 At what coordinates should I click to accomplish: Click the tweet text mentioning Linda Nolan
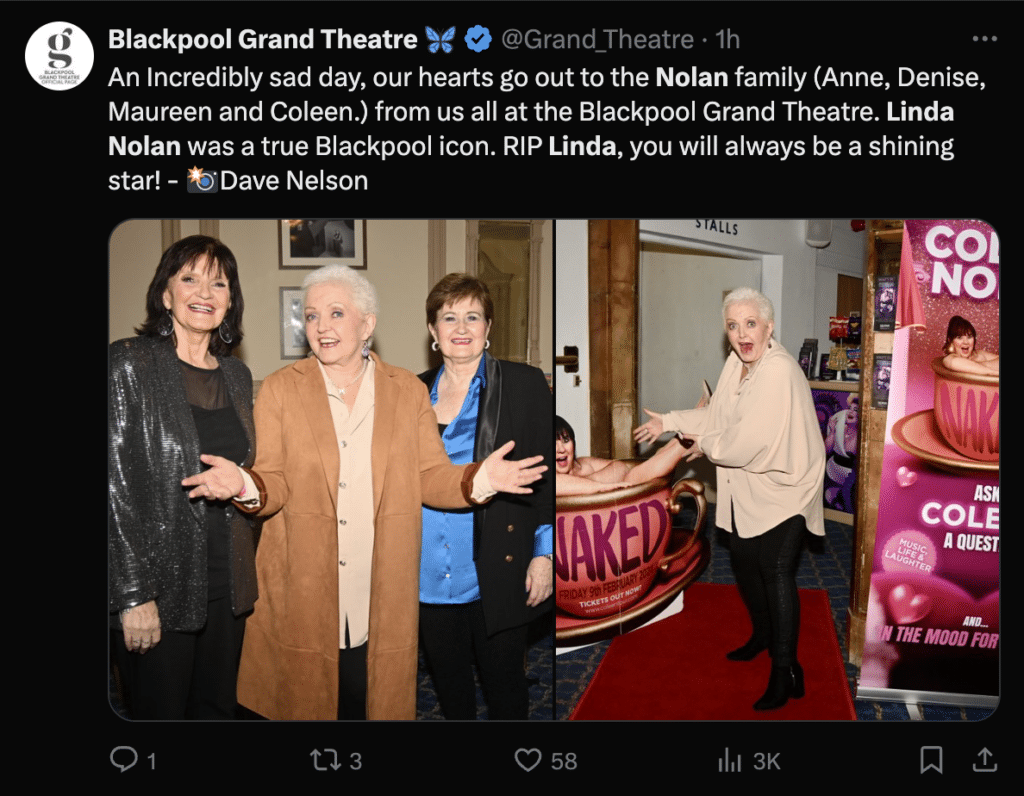pos(547,129)
